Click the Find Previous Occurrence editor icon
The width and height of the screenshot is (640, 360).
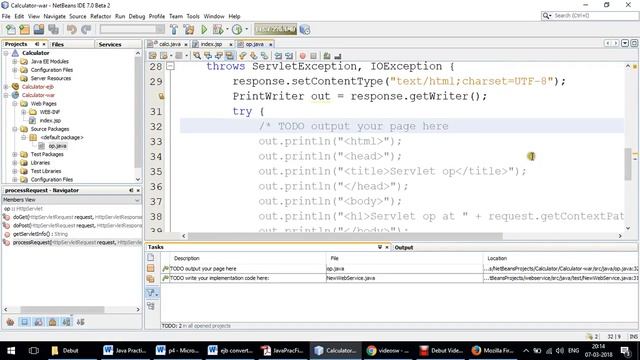pos(208,56)
